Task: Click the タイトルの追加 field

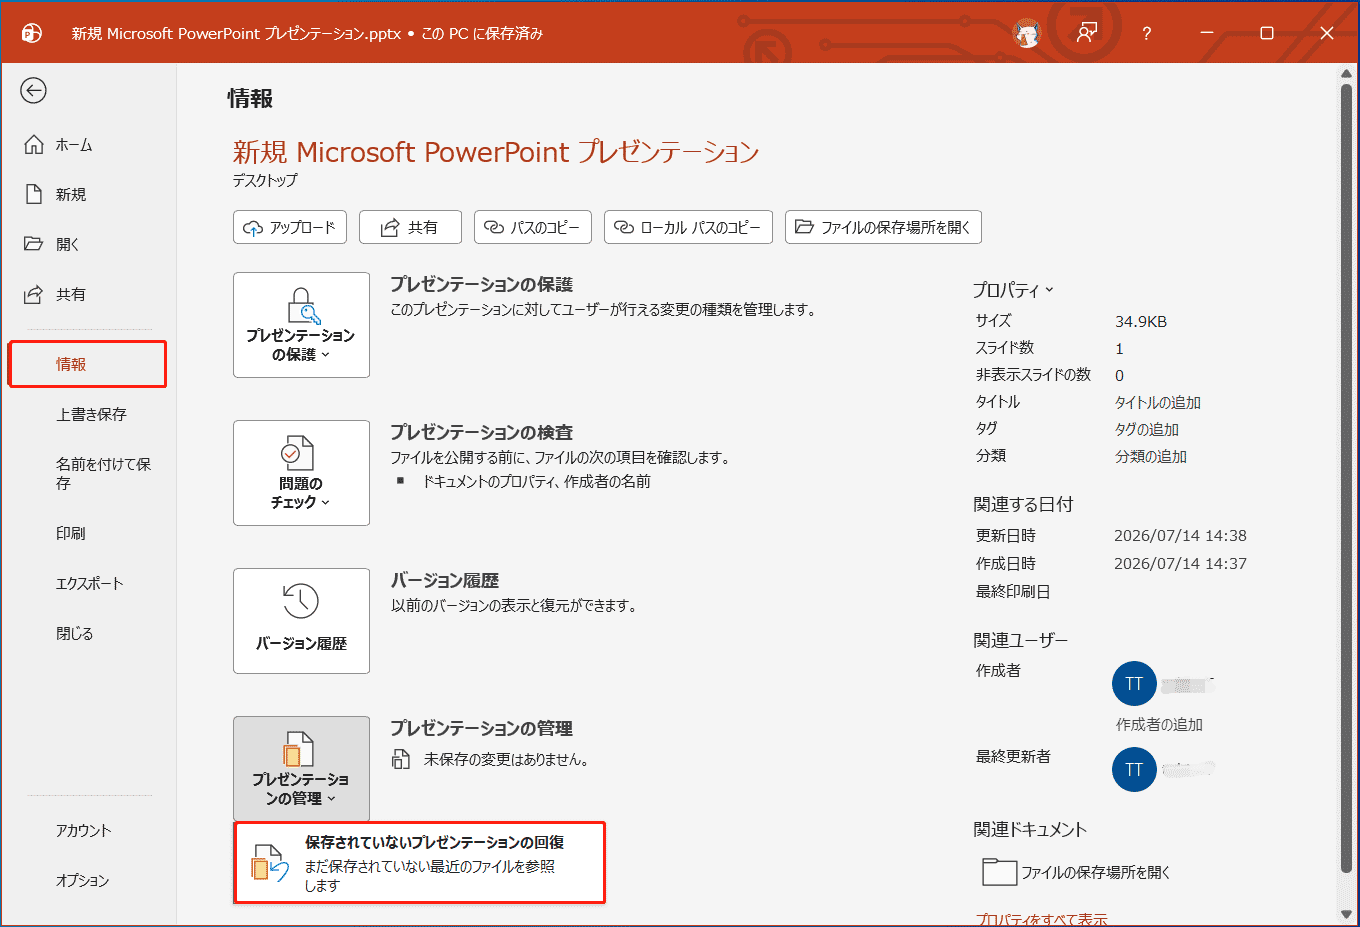Action: 1157,402
